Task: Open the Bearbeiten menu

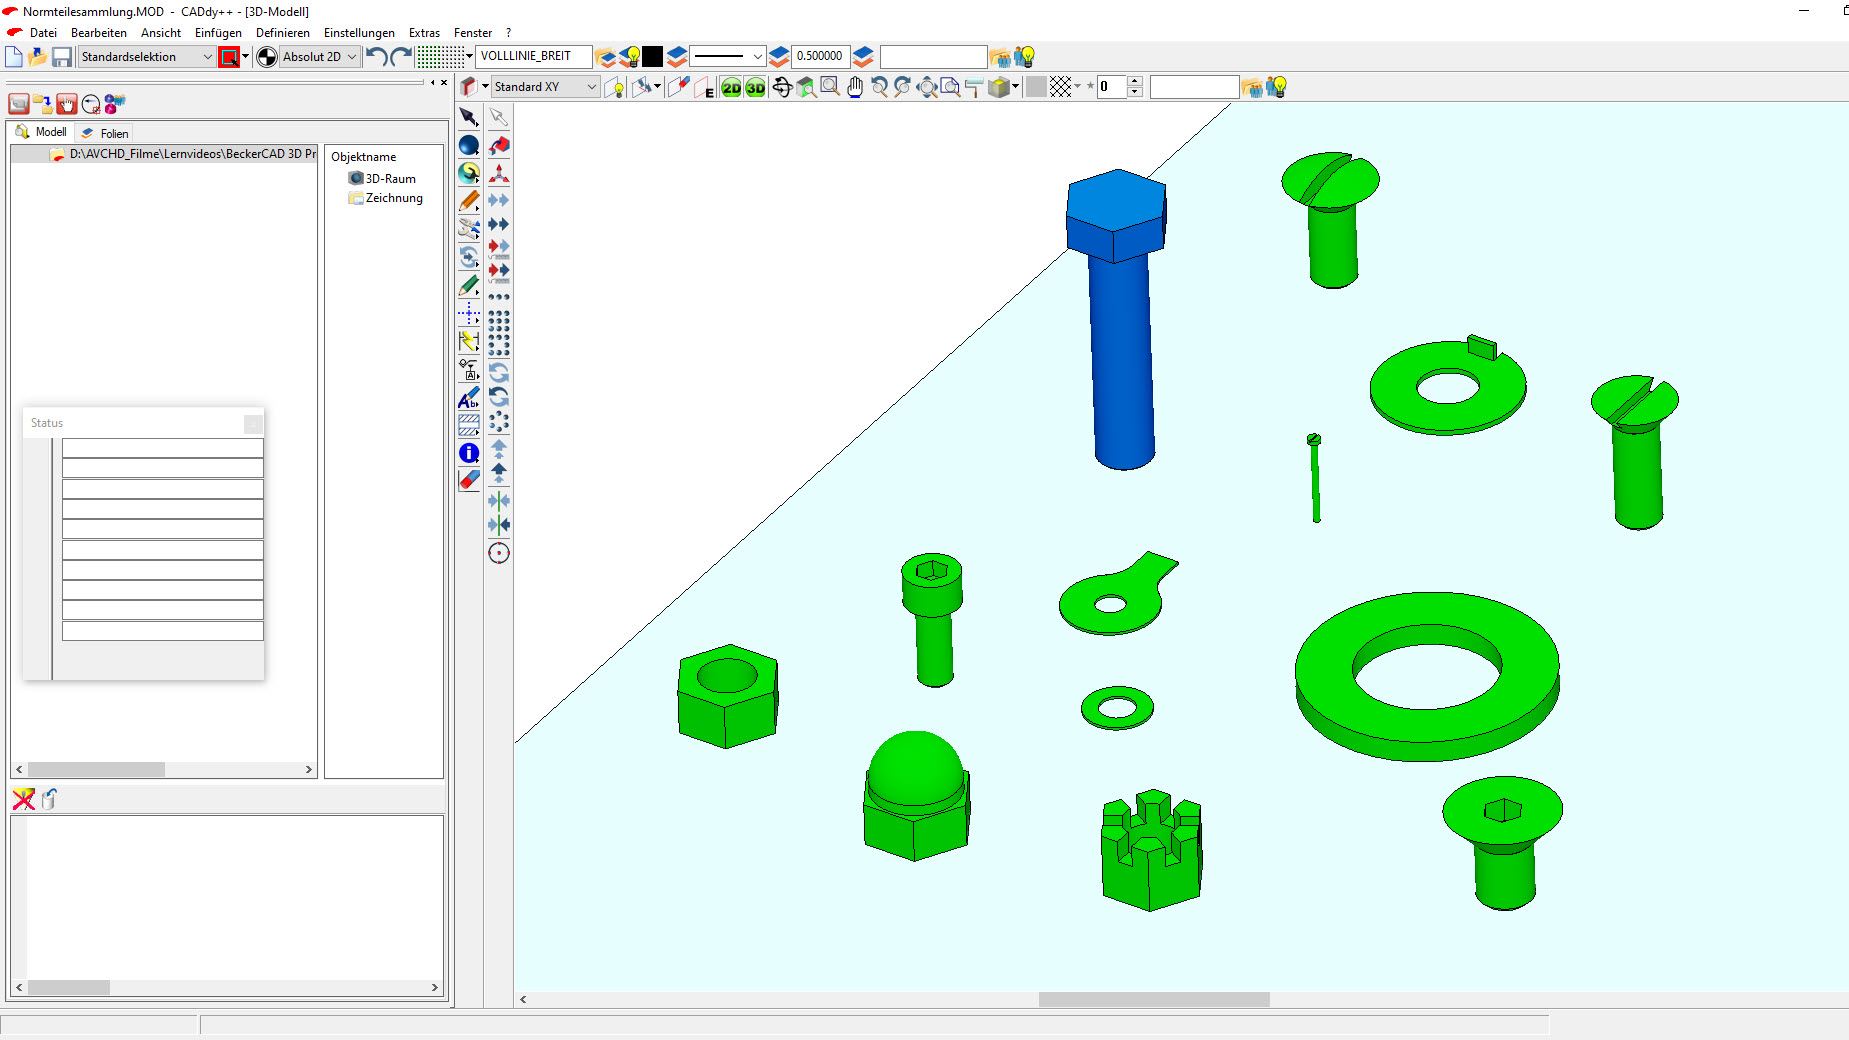Action: pos(99,33)
